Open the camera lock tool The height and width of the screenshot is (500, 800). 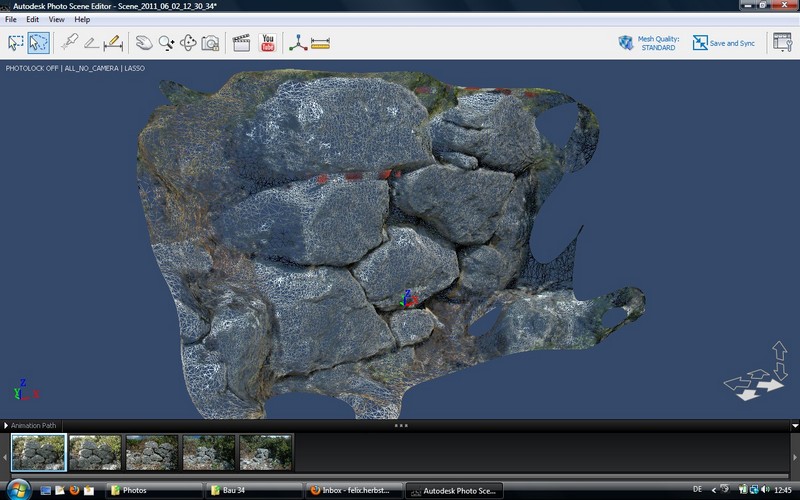point(210,43)
